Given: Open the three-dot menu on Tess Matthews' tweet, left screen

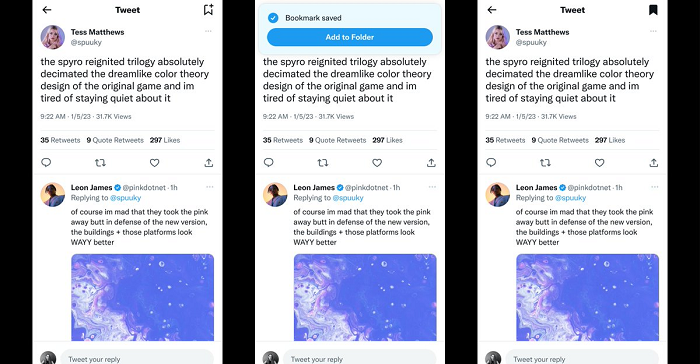Looking at the screenshot, I should (208, 31).
